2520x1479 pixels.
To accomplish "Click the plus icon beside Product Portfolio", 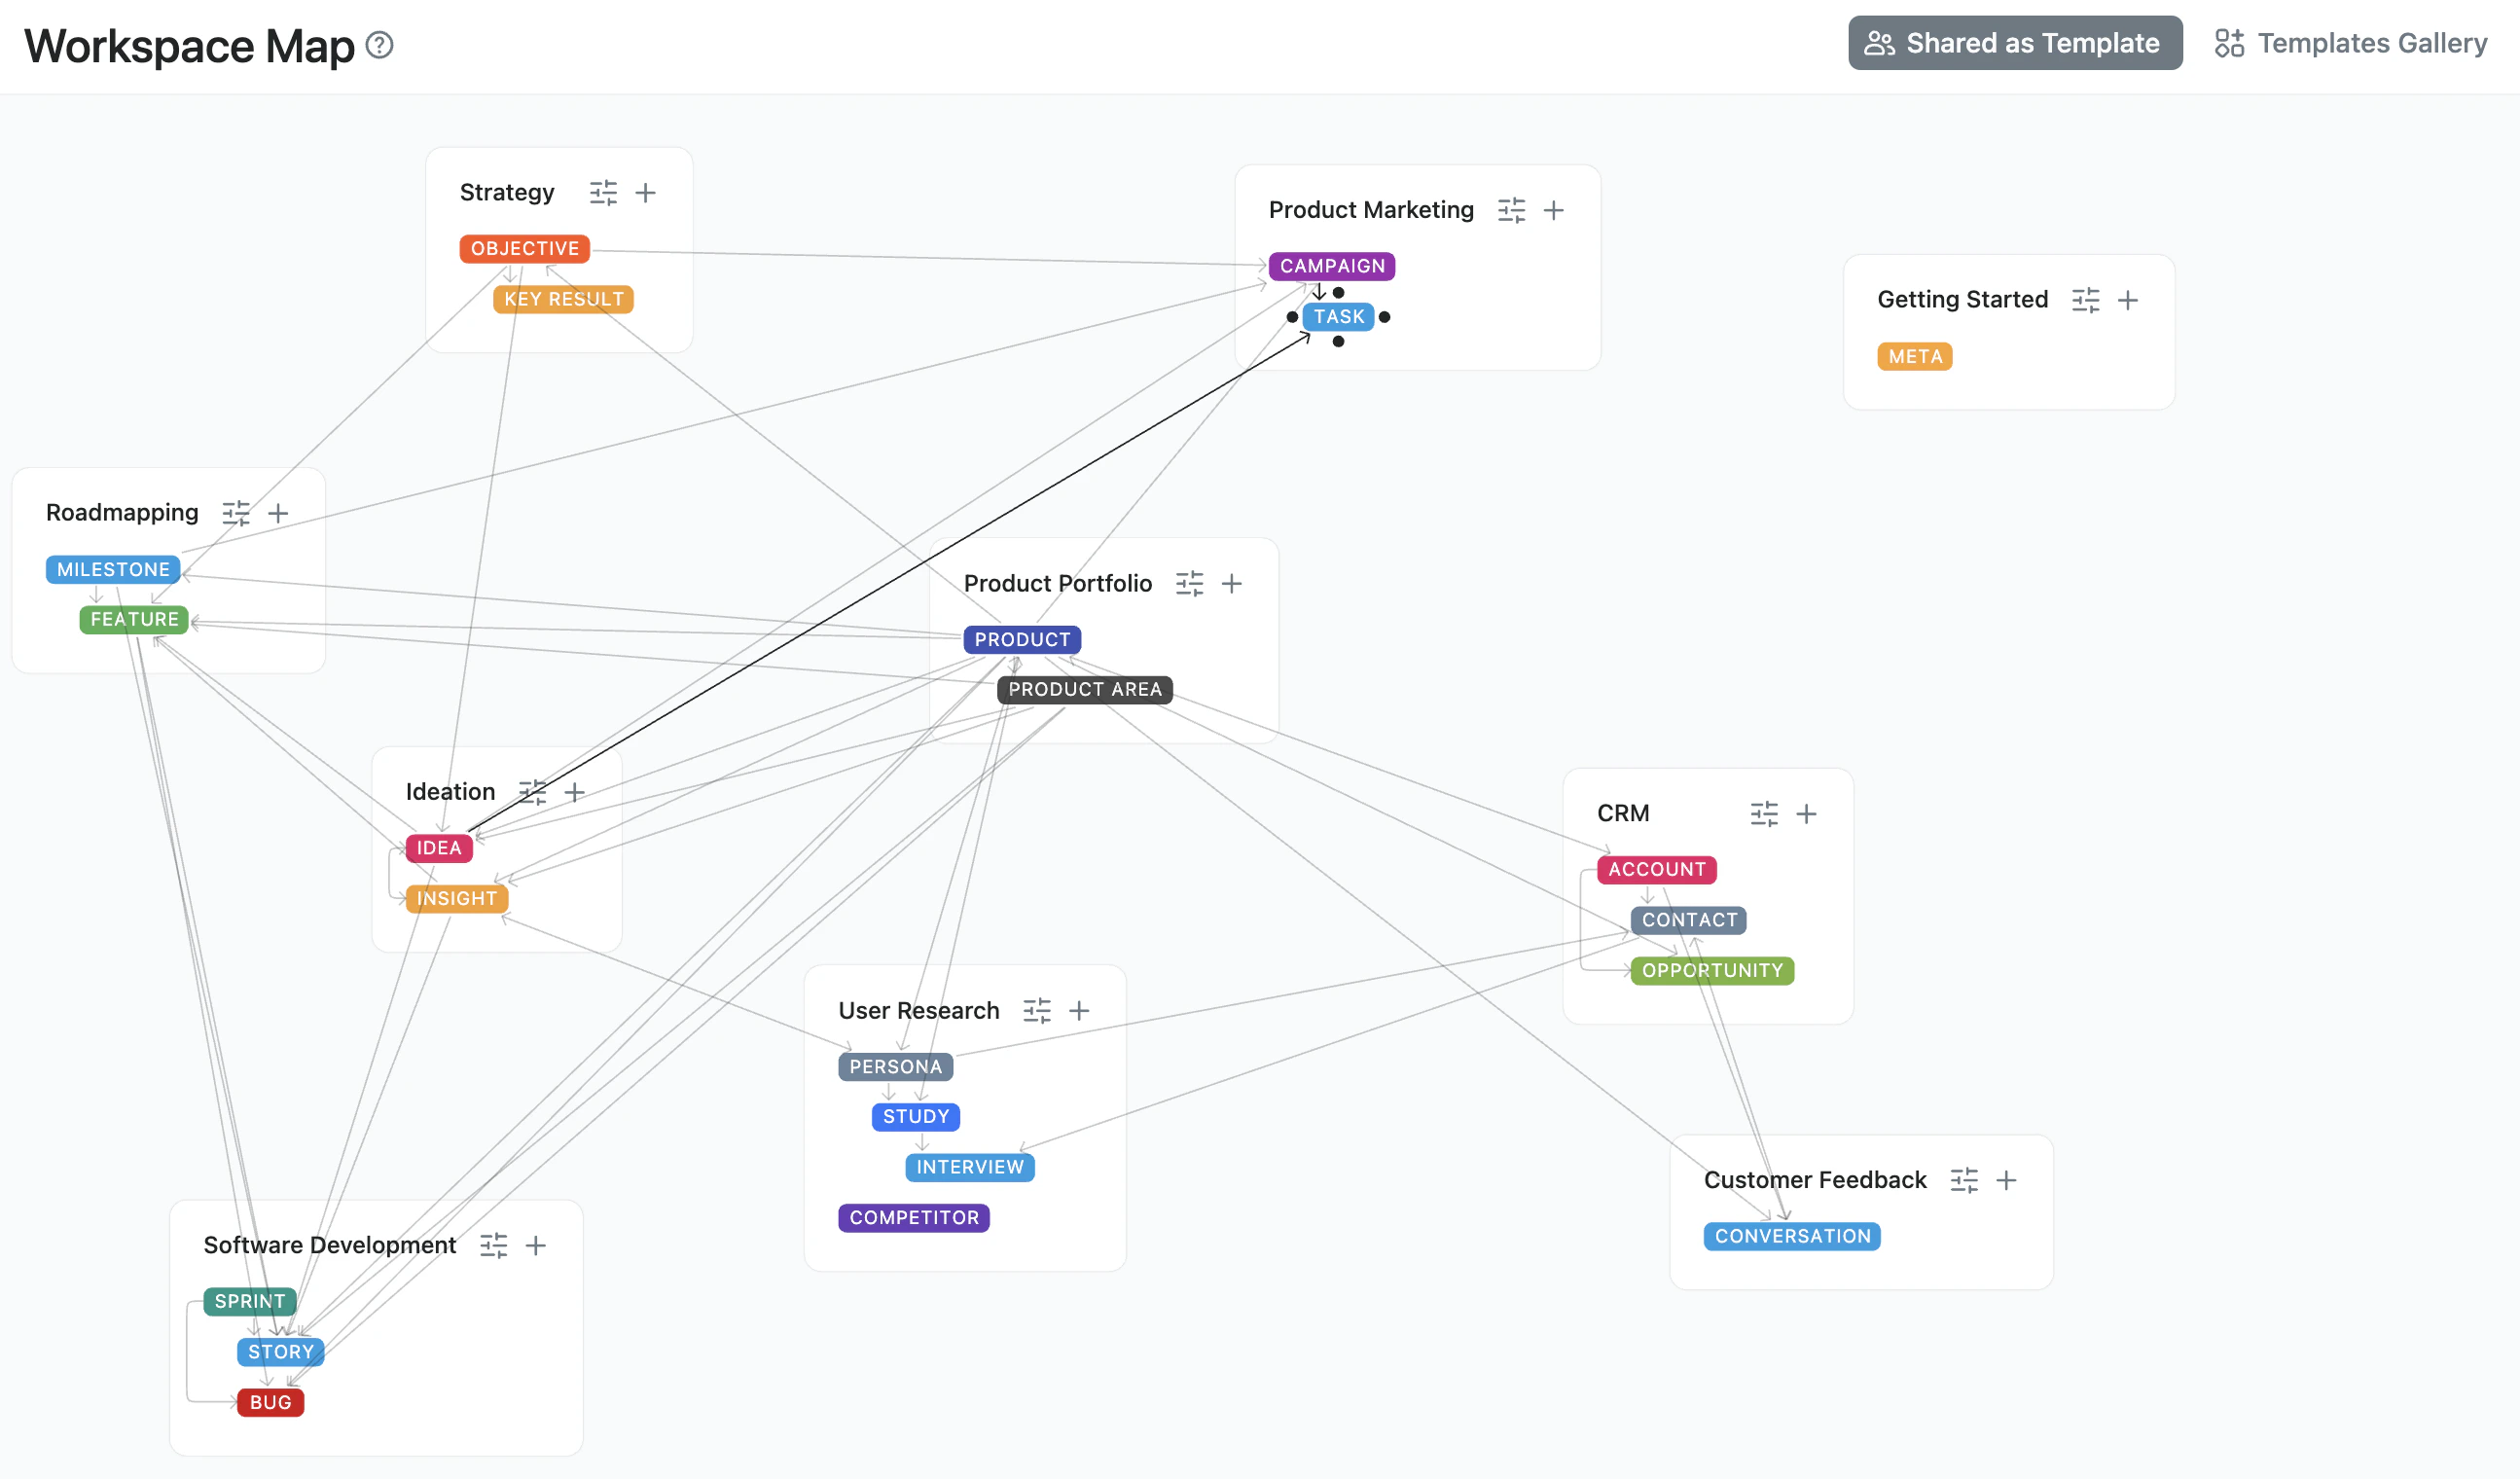I will pyautogui.click(x=1232, y=583).
